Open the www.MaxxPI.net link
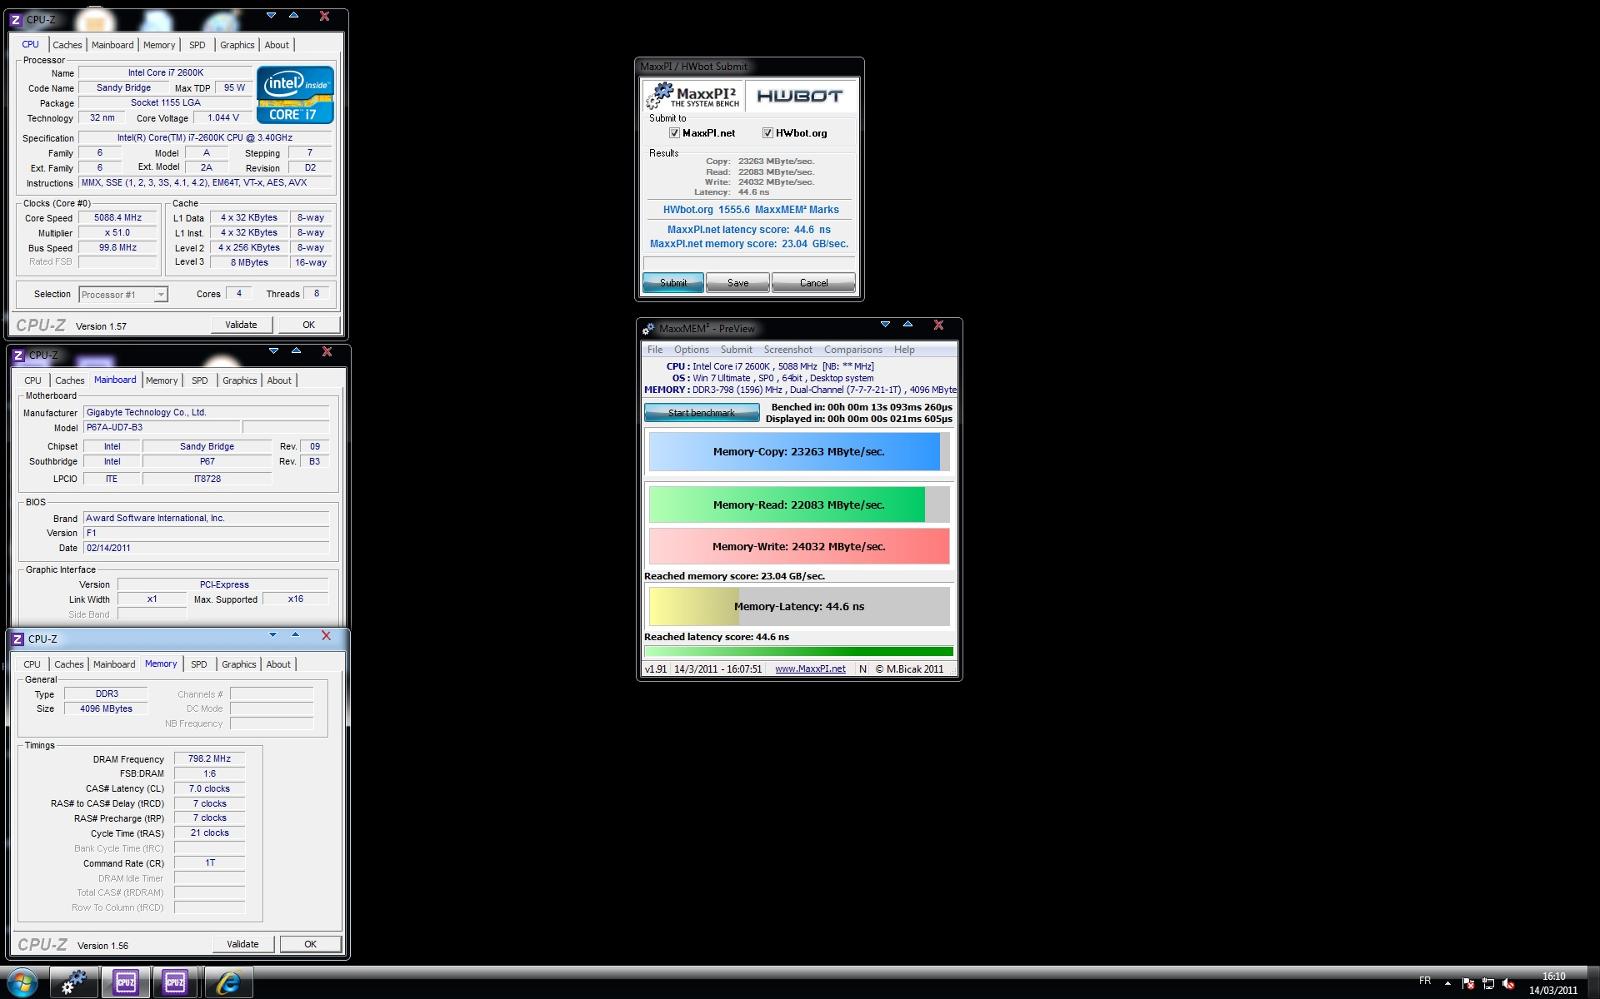Image resolution: width=1600 pixels, height=999 pixels. click(810, 669)
